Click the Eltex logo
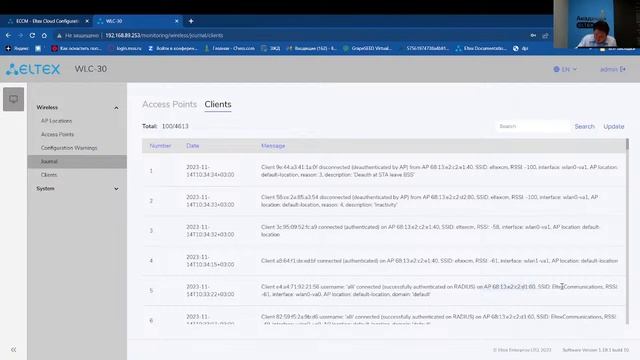This screenshot has height=360, width=640. pyautogui.click(x=33, y=69)
